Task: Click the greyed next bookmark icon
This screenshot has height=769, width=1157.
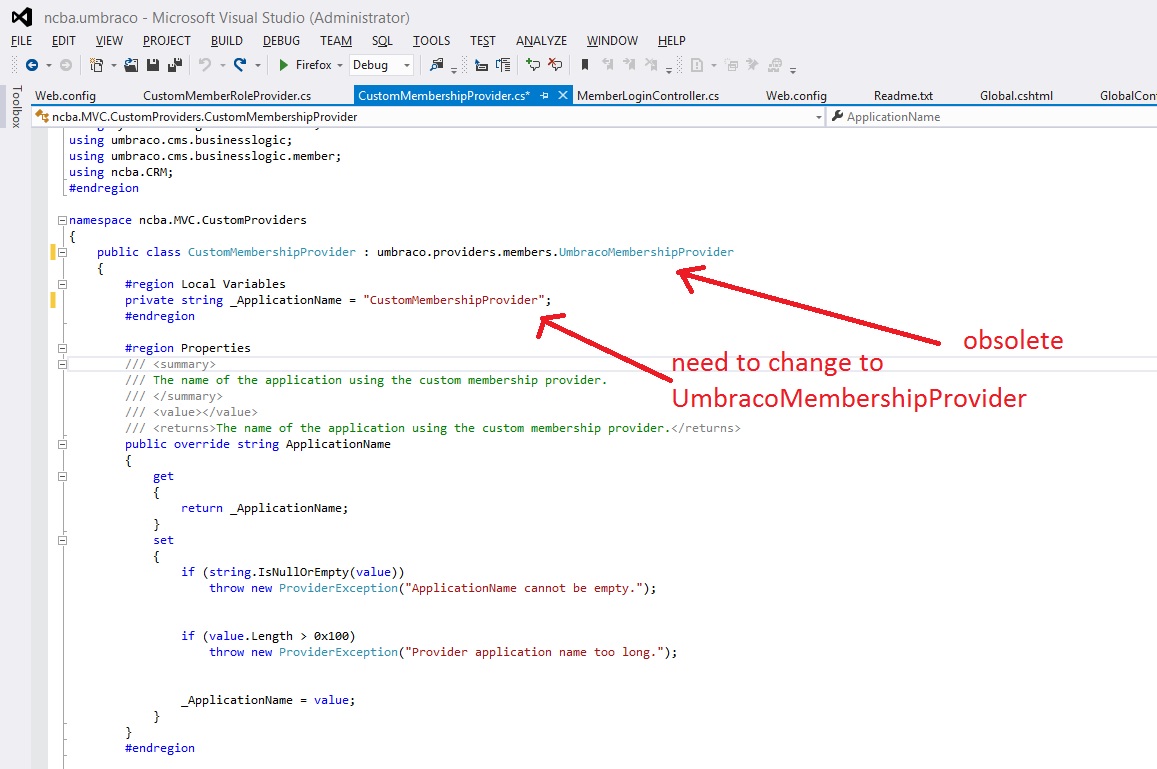Action: pos(629,65)
